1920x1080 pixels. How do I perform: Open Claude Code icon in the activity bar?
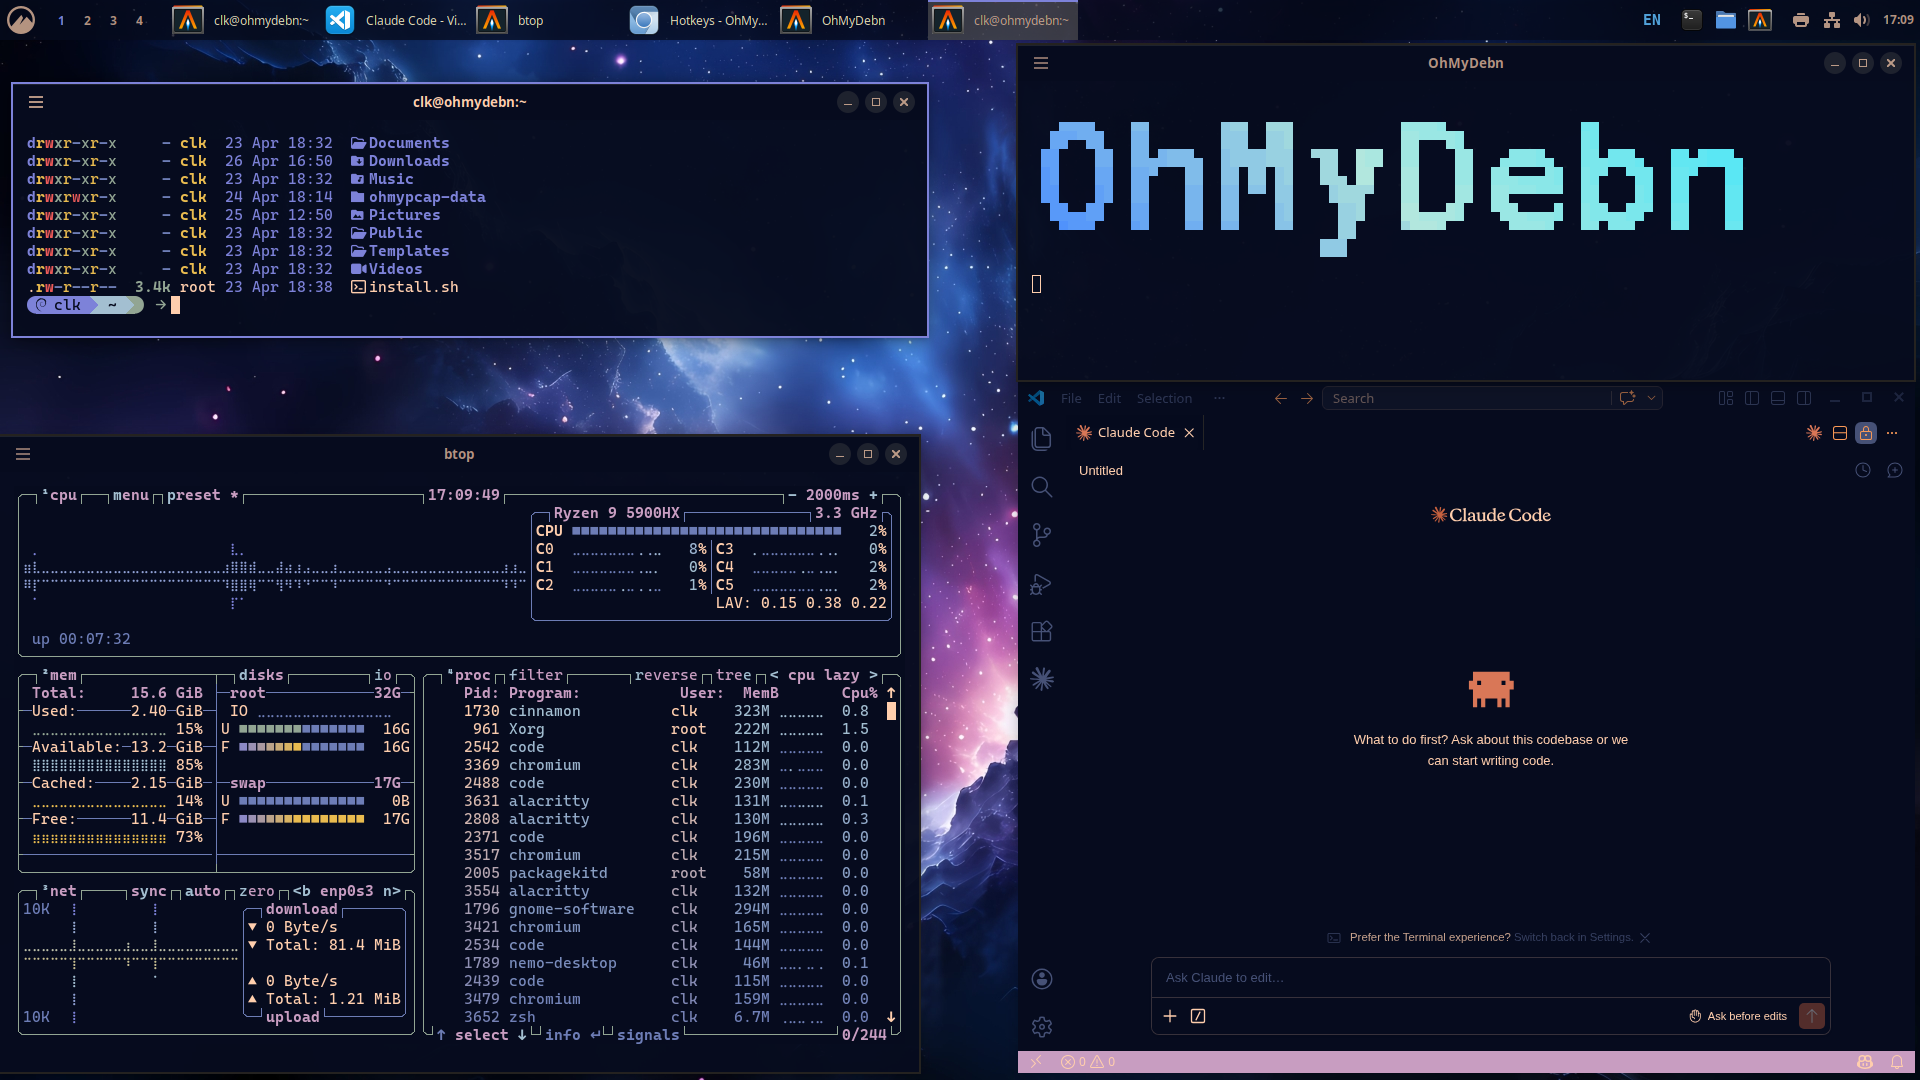point(1041,679)
